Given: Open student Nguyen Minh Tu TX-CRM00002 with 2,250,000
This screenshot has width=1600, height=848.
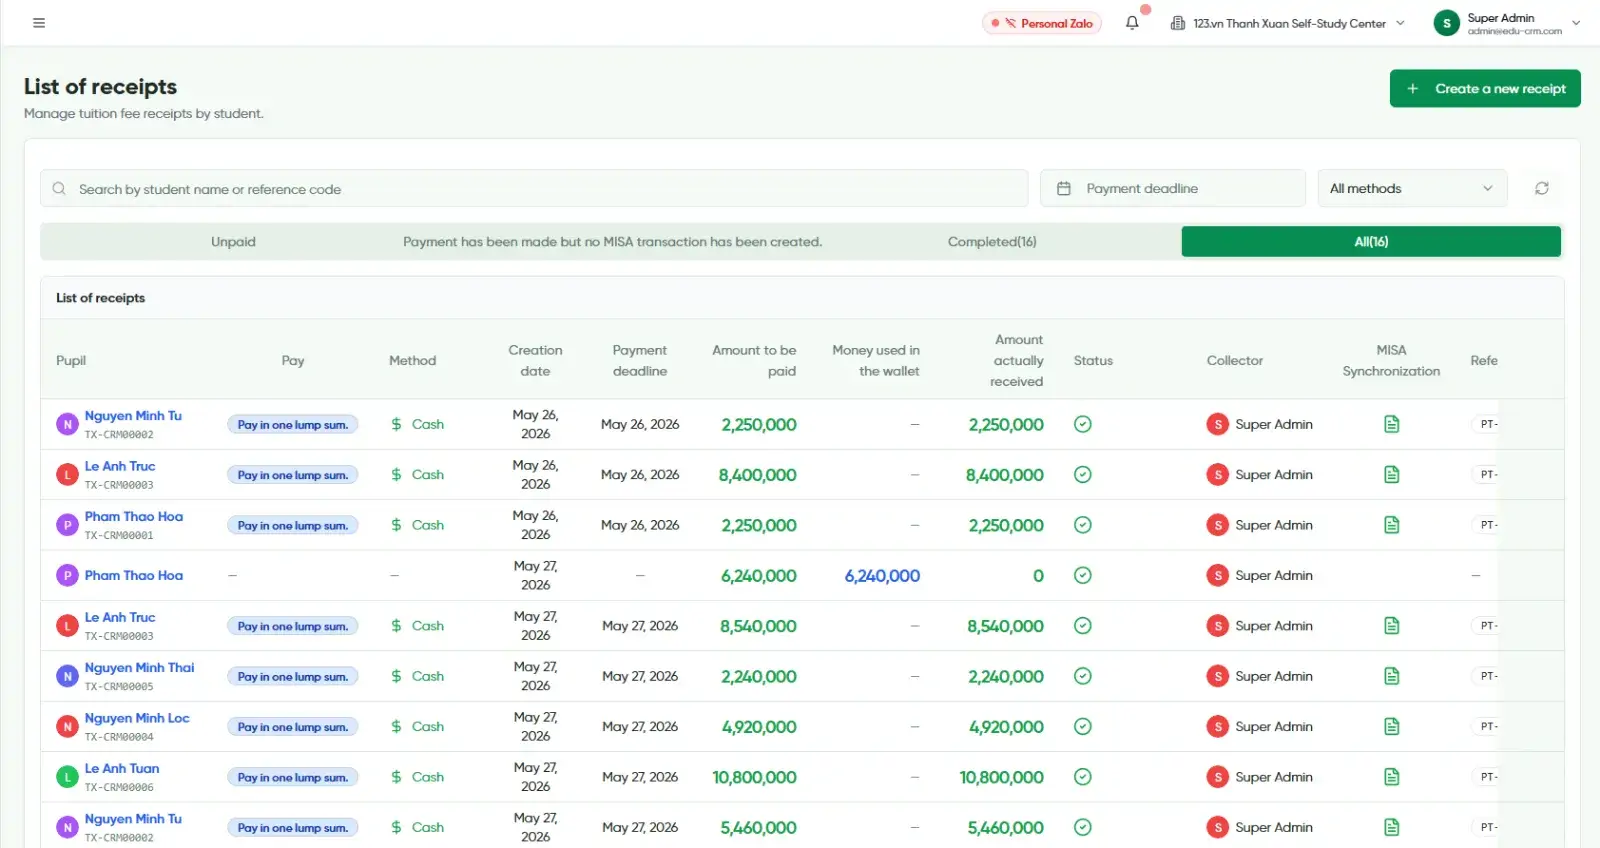Looking at the screenshot, I should tap(133, 415).
